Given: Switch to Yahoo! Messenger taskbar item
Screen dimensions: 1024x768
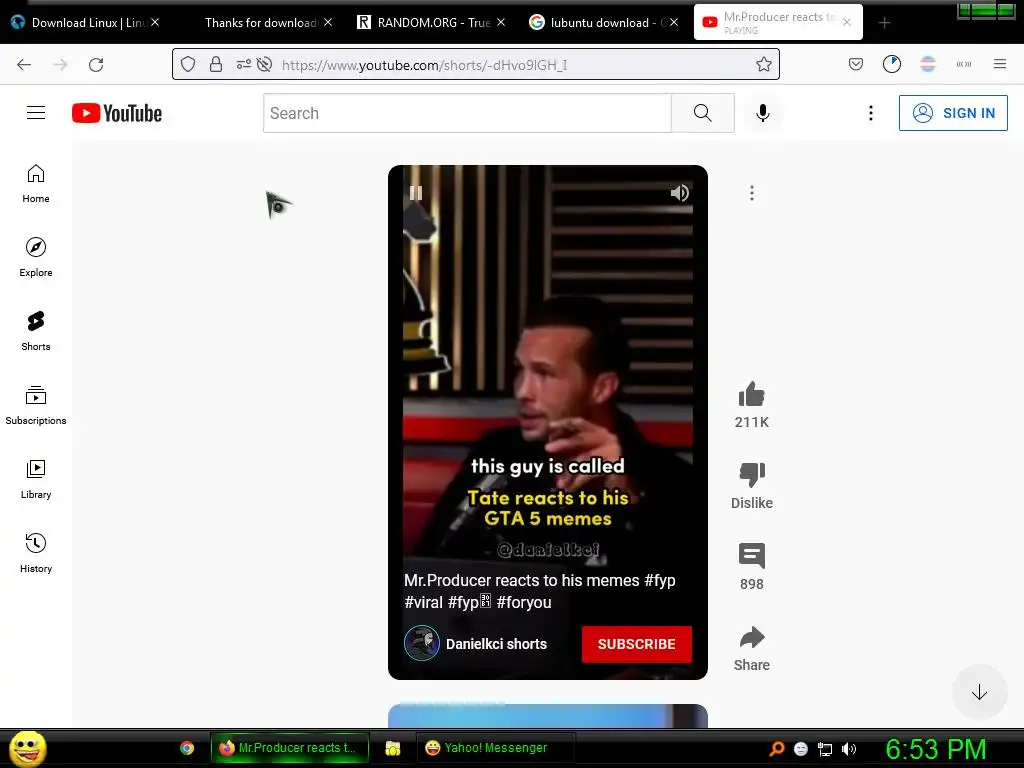Looking at the screenshot, I should tap(495, 748).
